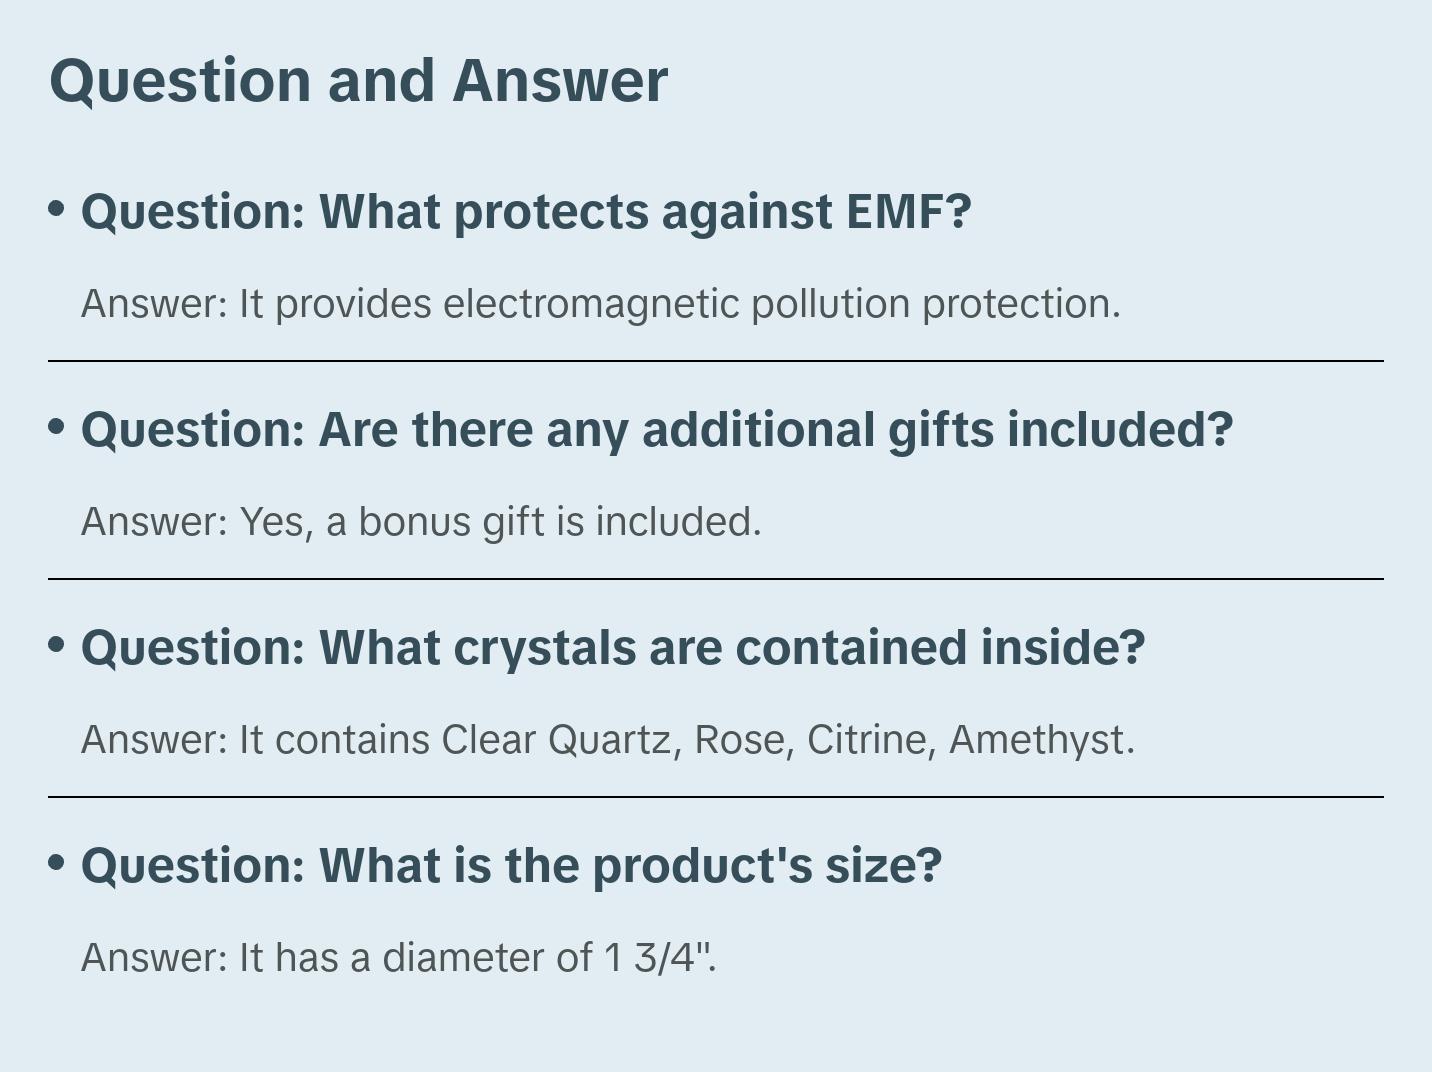Click the bullet beside the product size question

point(57,862)
